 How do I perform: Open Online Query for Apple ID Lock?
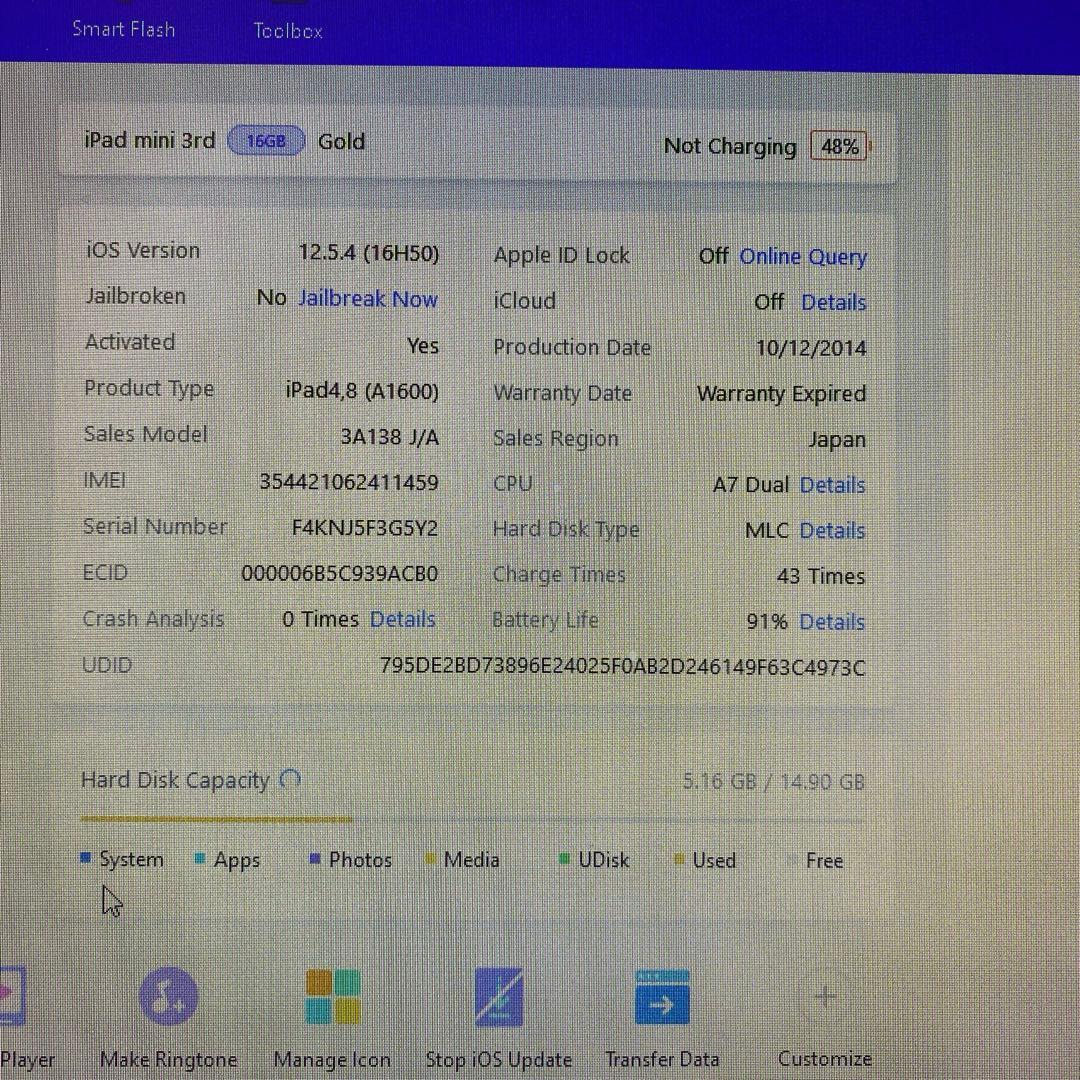[803, 256]
